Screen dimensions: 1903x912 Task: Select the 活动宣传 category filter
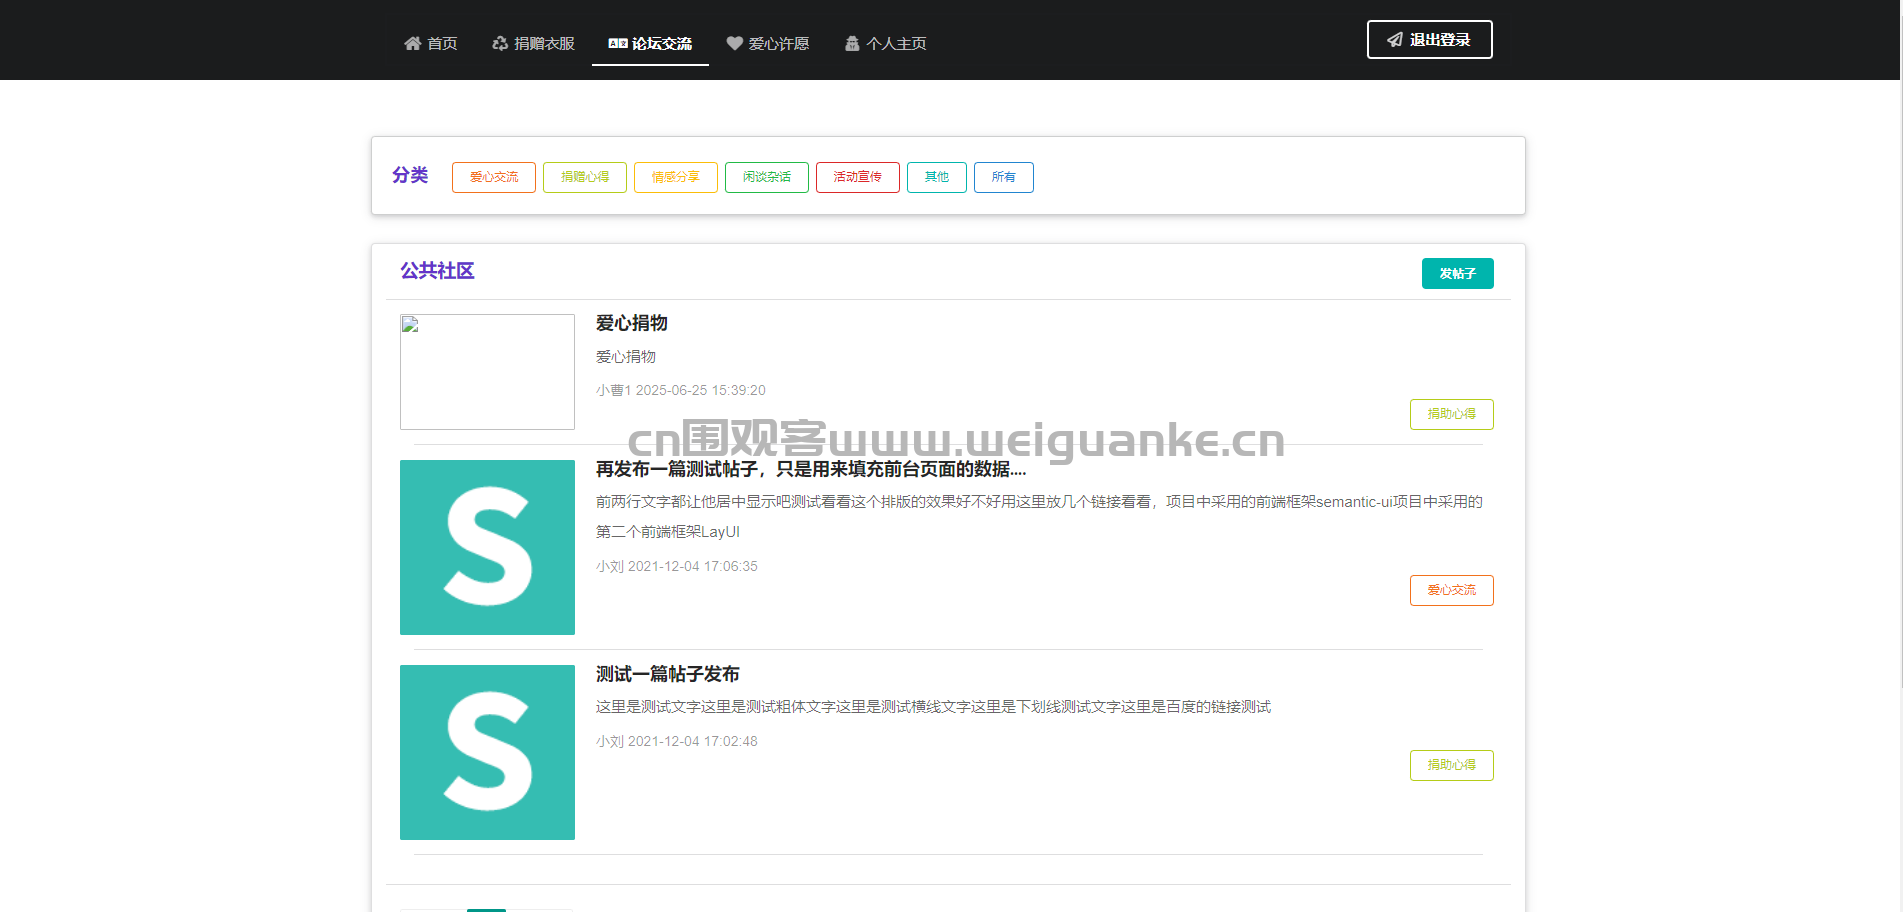click(857, 177)
